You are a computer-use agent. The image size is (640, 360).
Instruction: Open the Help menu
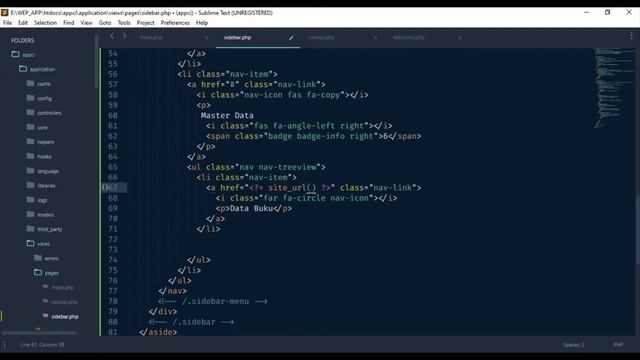pyautogui.click(x=202, y=23)
